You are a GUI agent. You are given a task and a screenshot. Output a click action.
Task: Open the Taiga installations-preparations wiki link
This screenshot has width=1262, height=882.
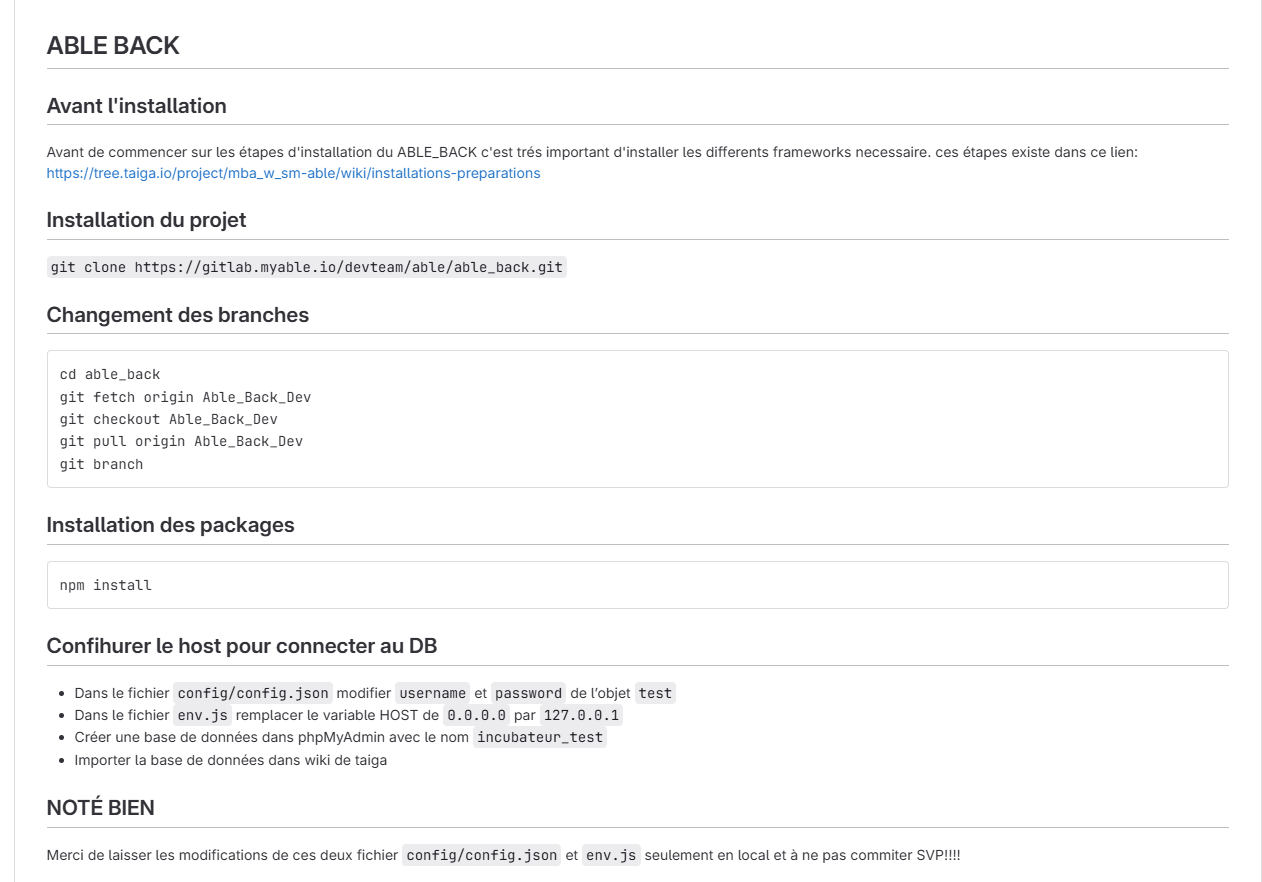coord(293,173)
